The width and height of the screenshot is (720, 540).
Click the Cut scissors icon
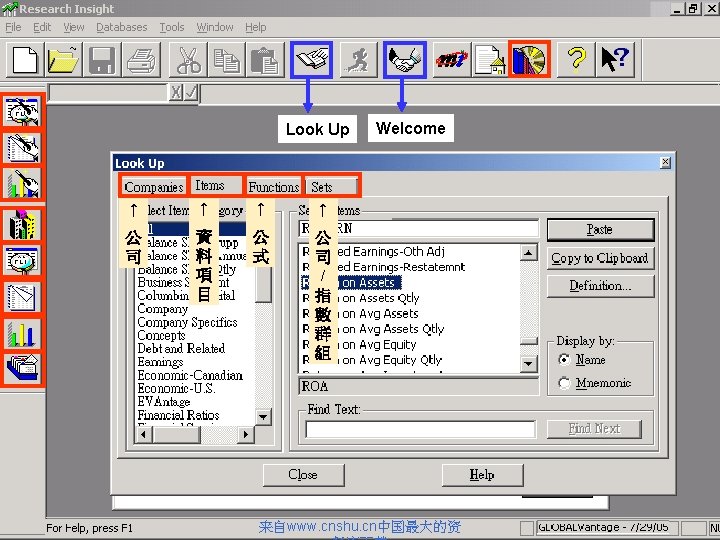[188, 60]
